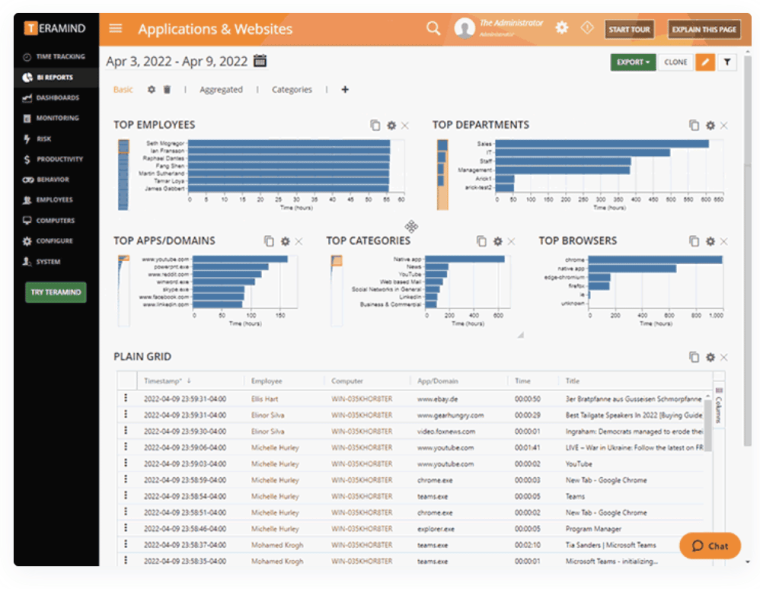Click the Top Departments chart range slider
760x589 pixels.
[x=442, y=175]
